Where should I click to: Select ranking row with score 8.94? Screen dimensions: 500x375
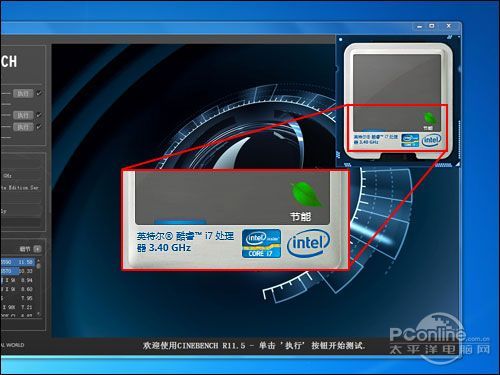18,280
